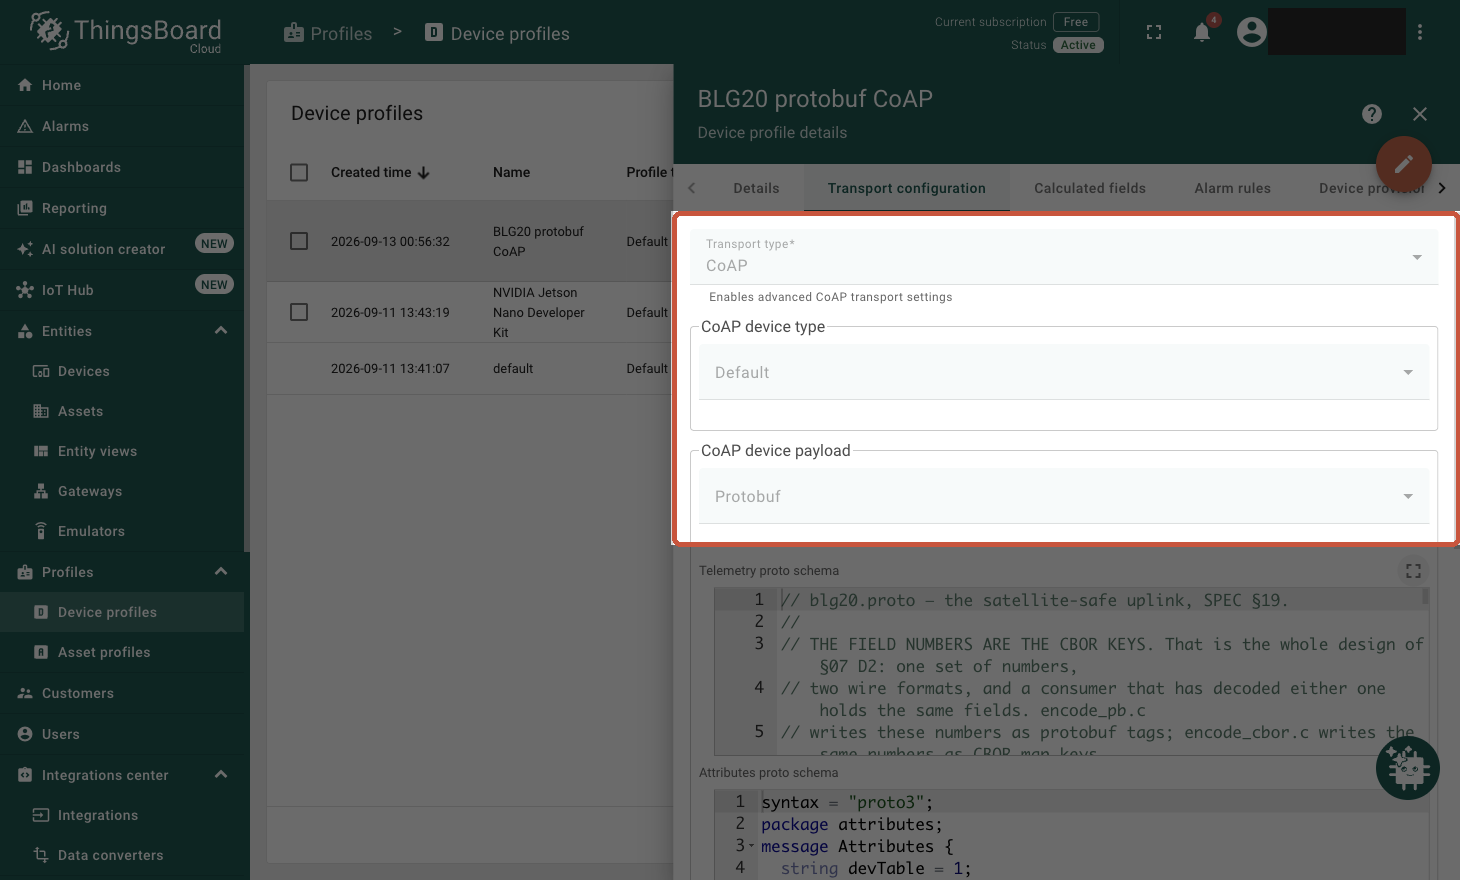Tick the select-all checkbox in table header

click(299, 173)
